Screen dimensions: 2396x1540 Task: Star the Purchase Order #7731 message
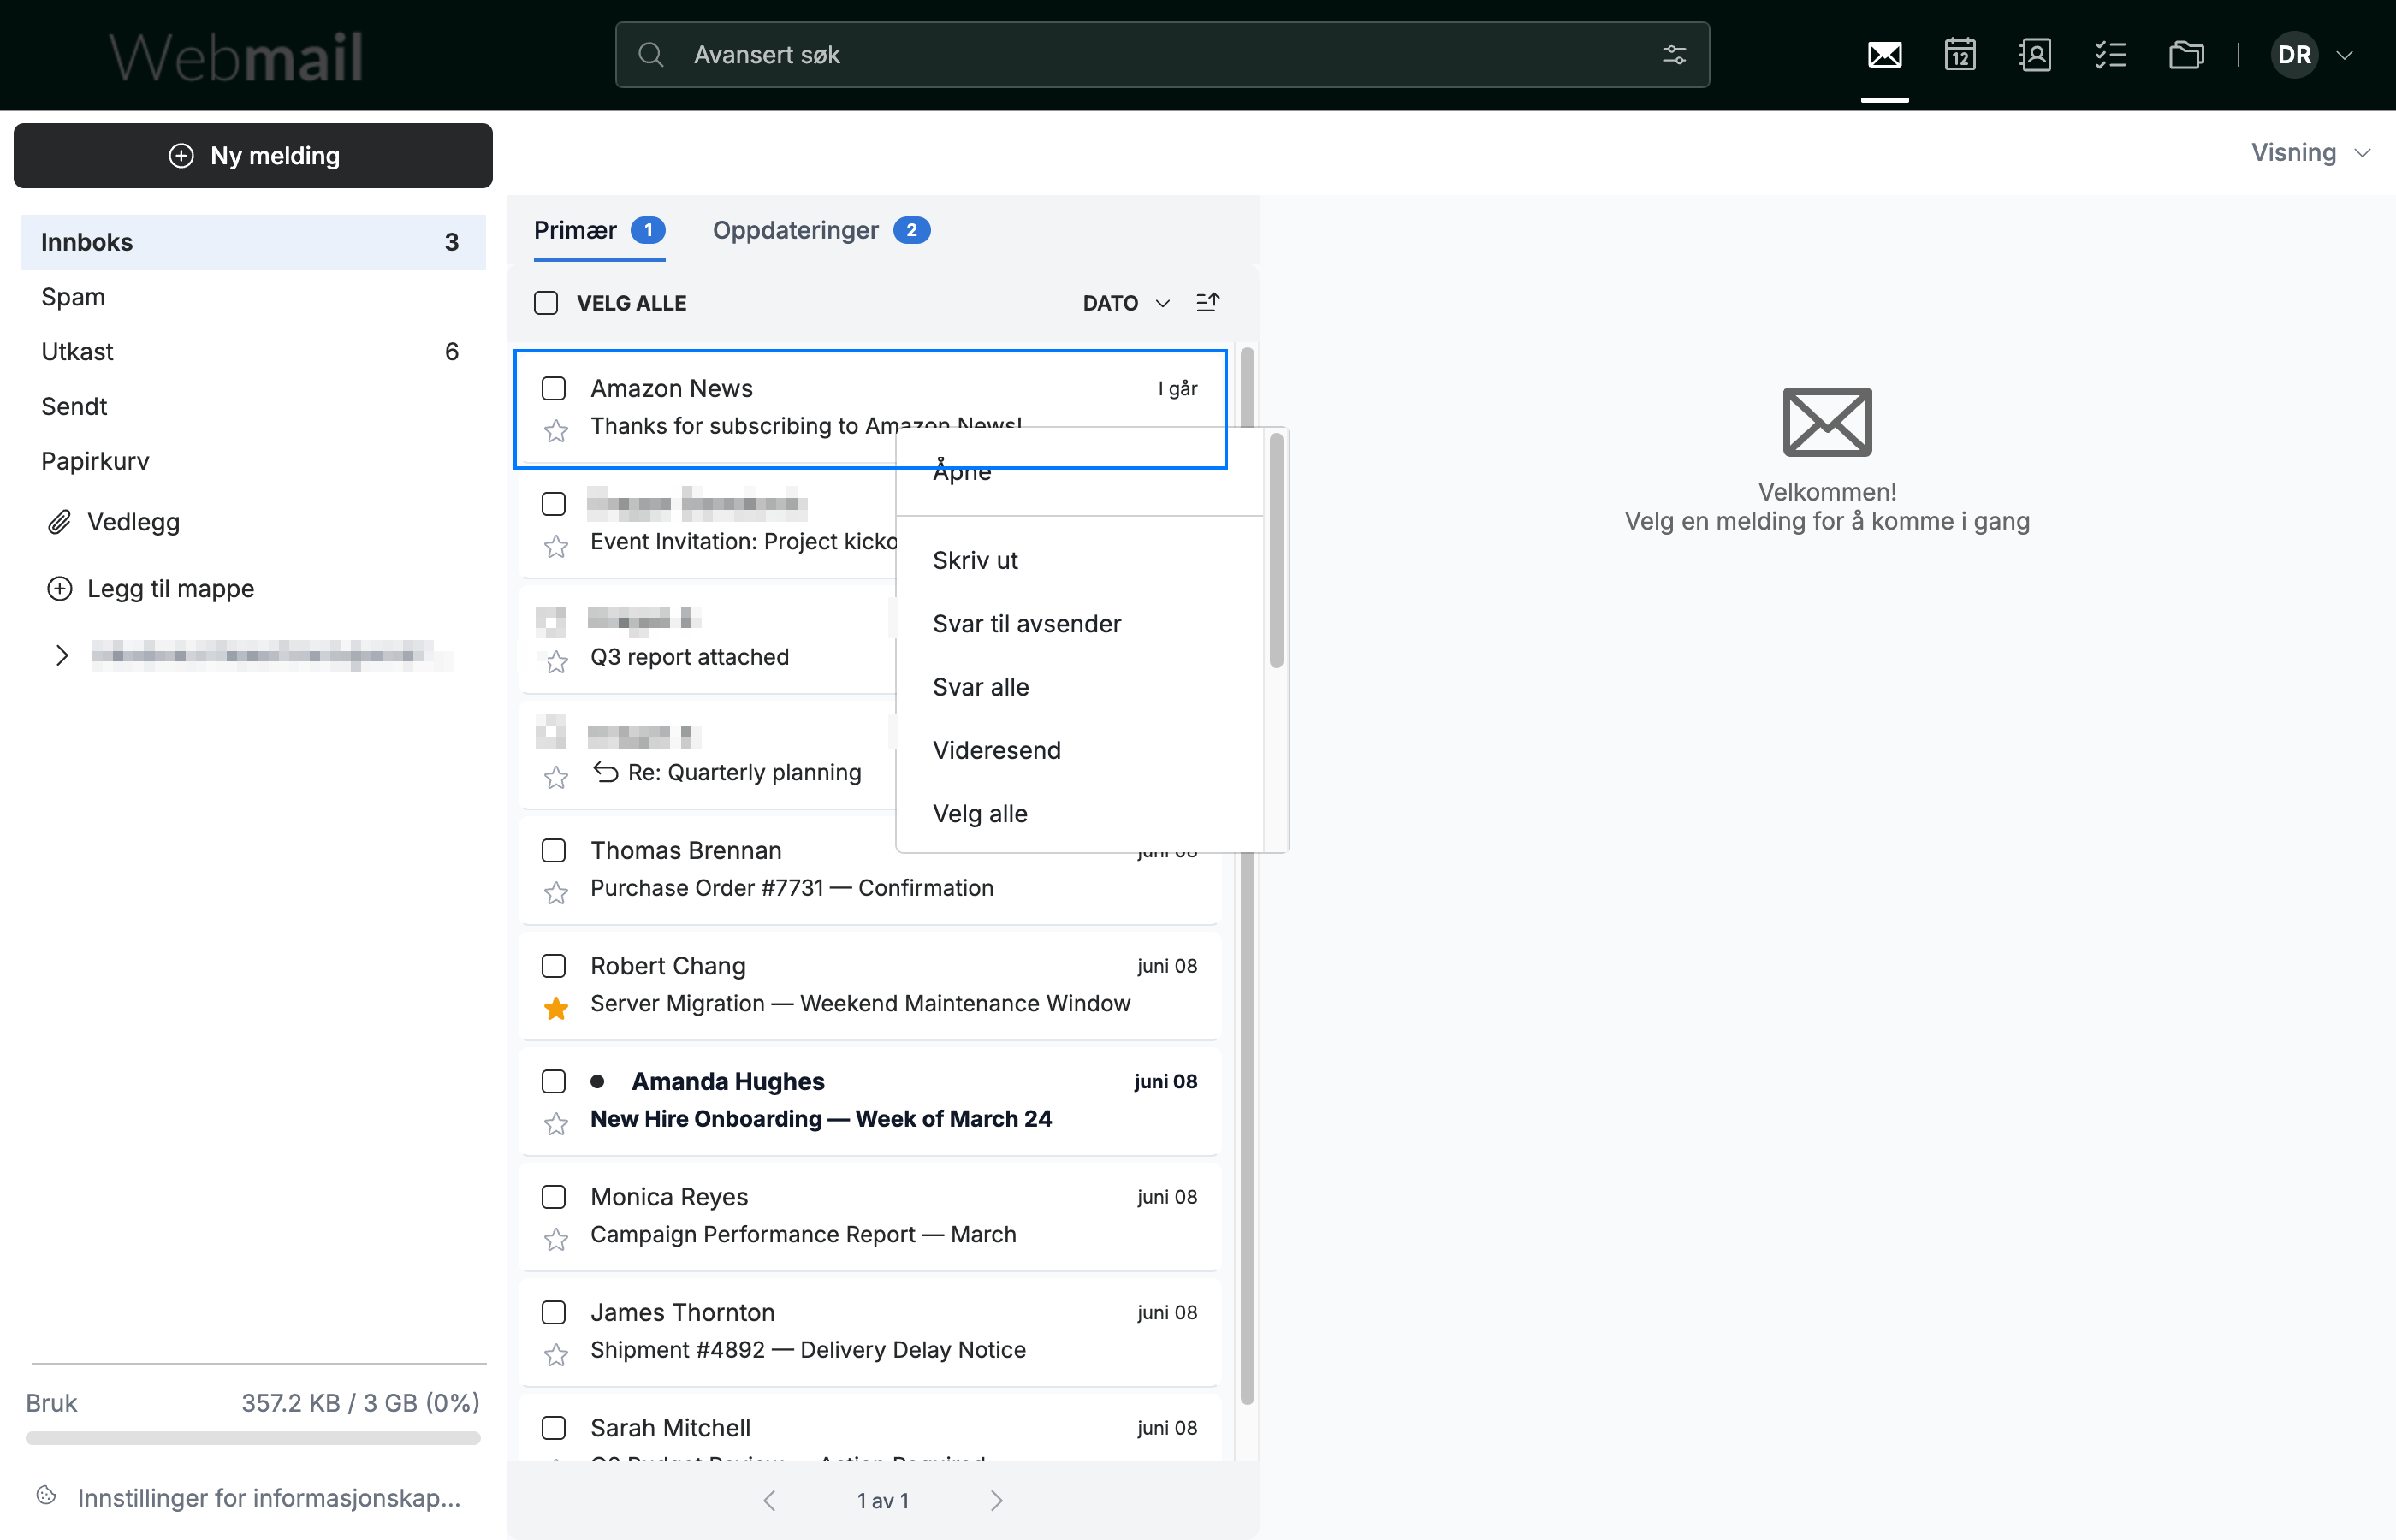tap(556, 892)
